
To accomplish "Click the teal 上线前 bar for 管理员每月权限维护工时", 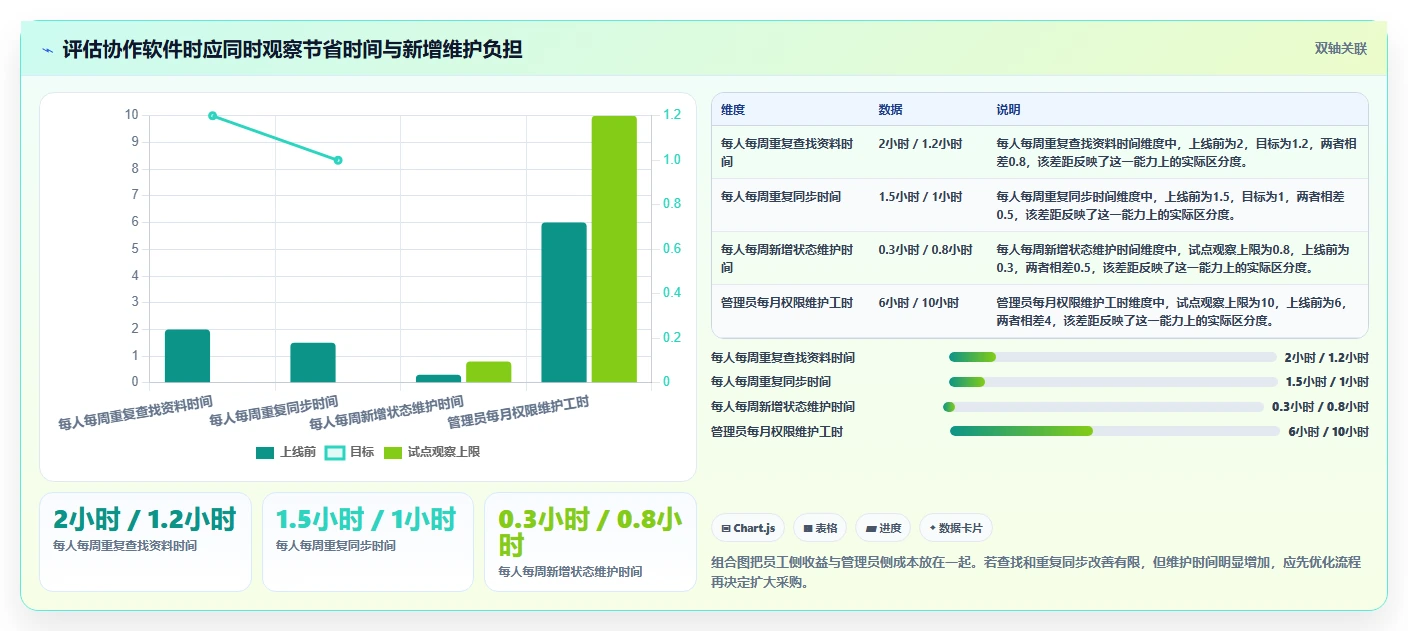I will (564, 302).
